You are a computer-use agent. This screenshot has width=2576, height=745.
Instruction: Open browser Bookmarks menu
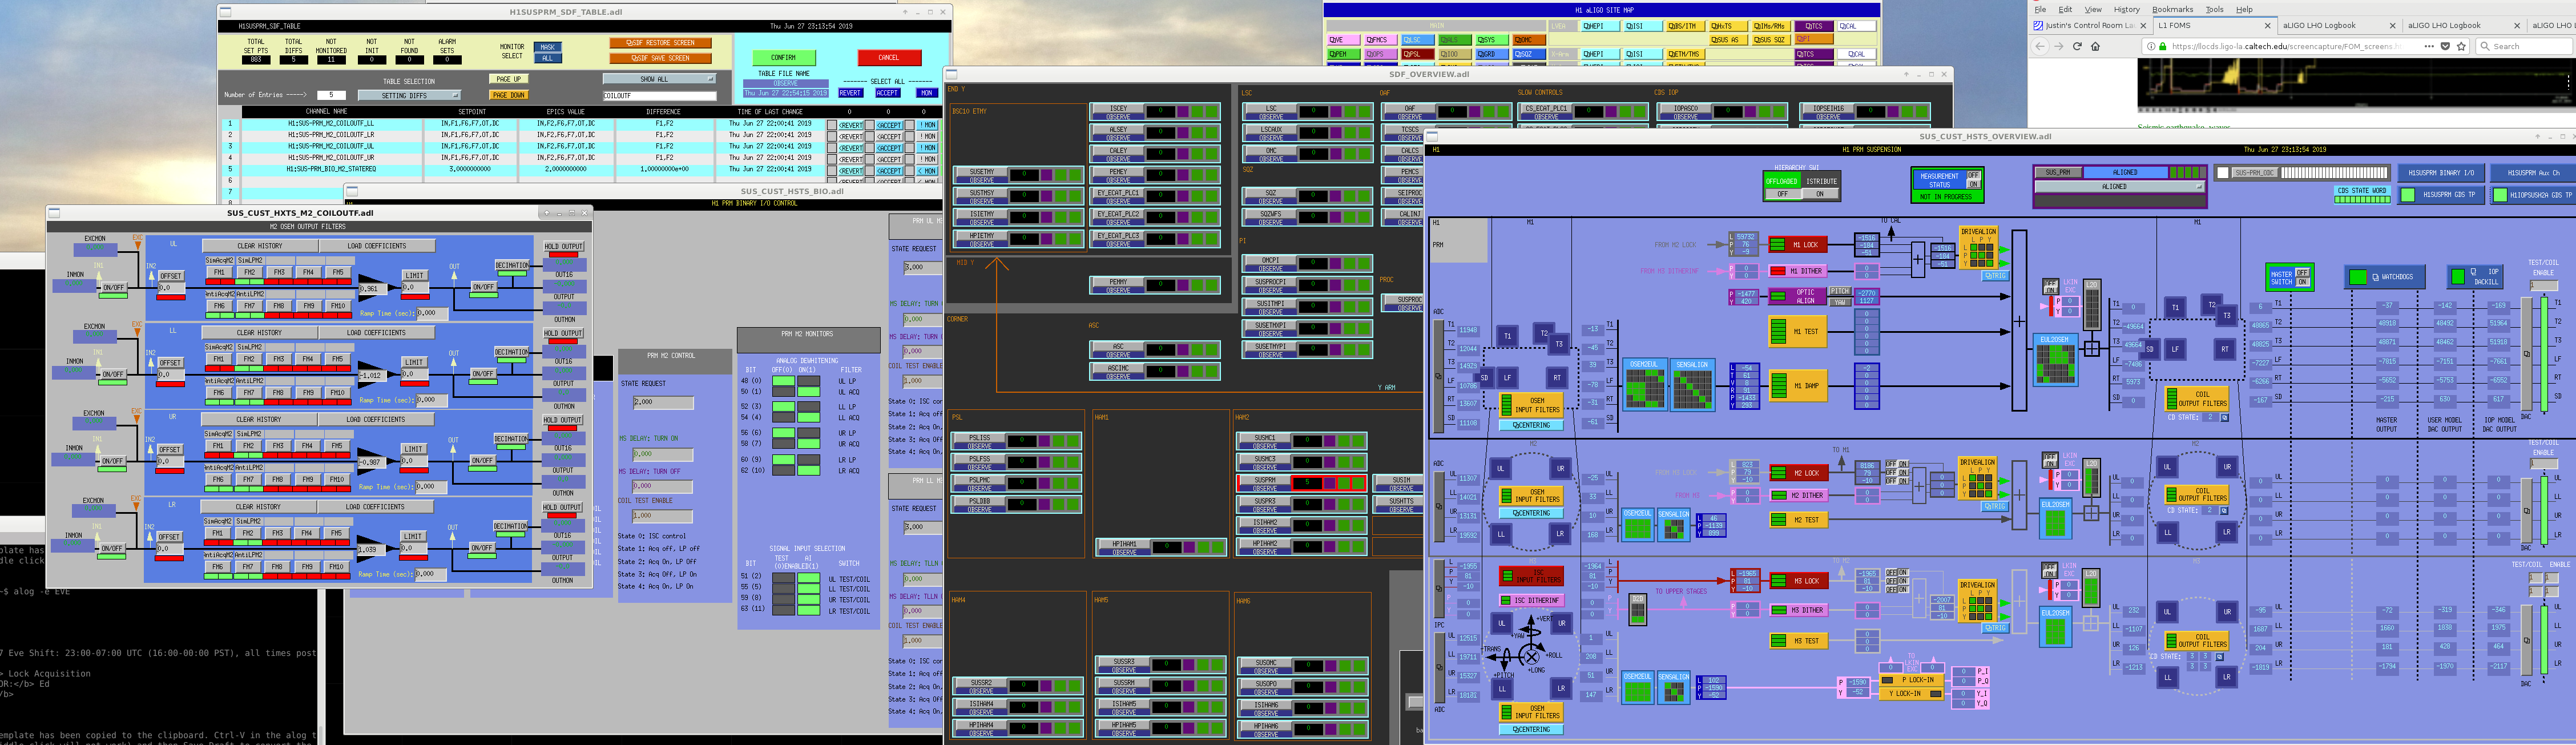click(2172, 9)
